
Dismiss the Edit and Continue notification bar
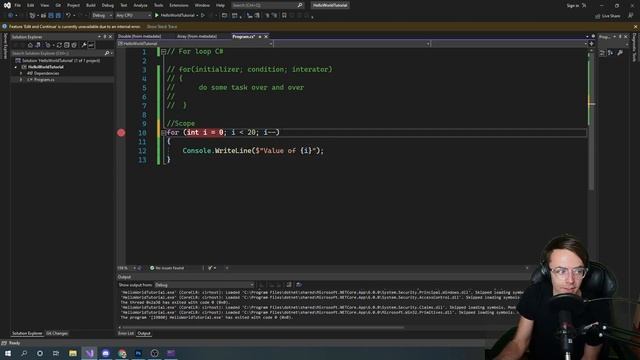coord(635,27)
